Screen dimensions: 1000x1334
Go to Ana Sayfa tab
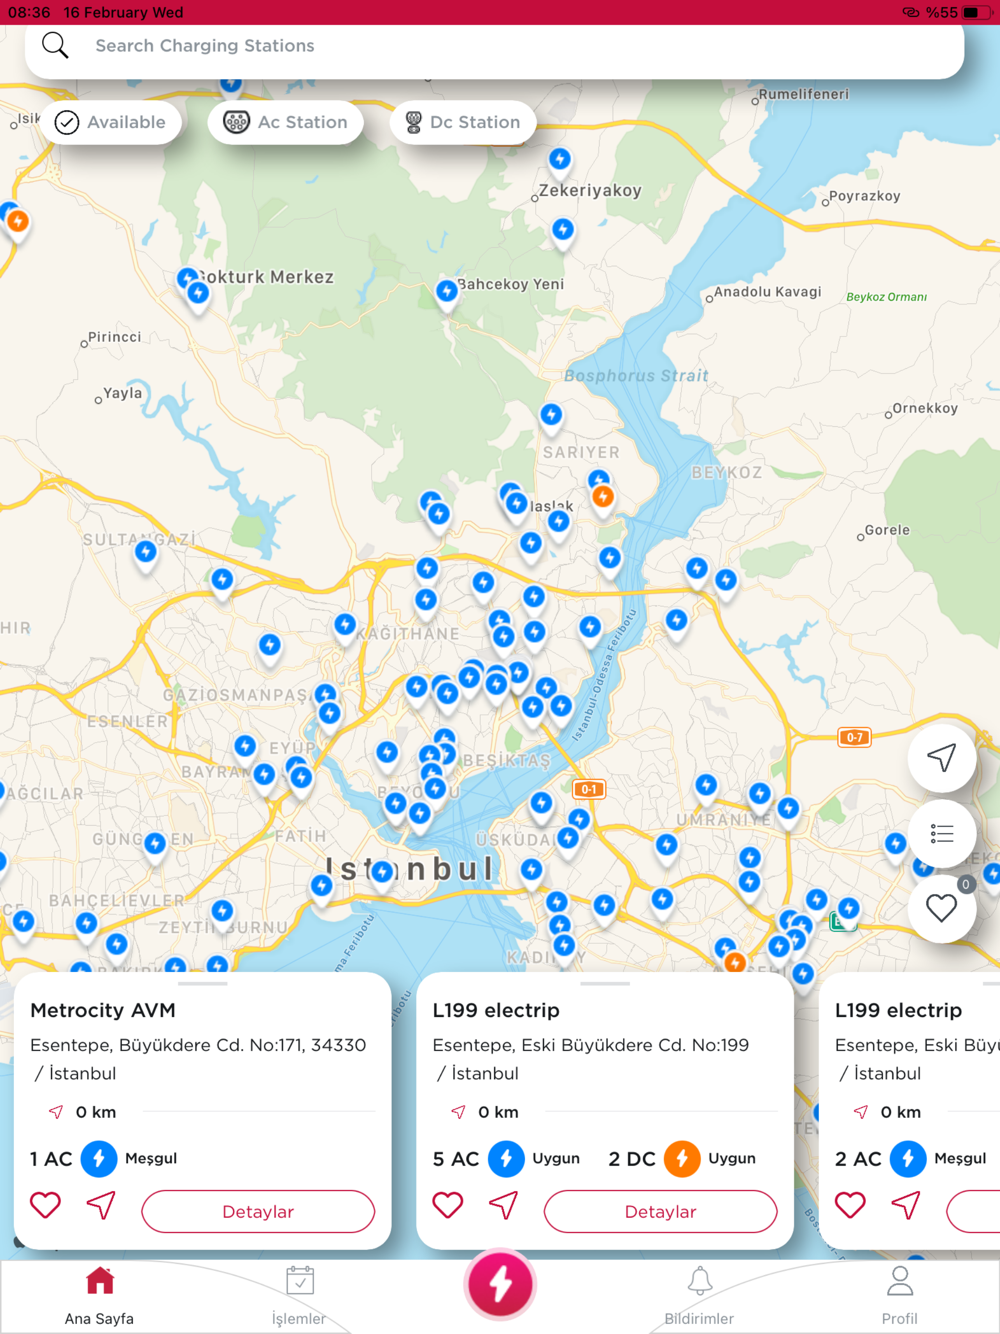(x=99, y=1297)
